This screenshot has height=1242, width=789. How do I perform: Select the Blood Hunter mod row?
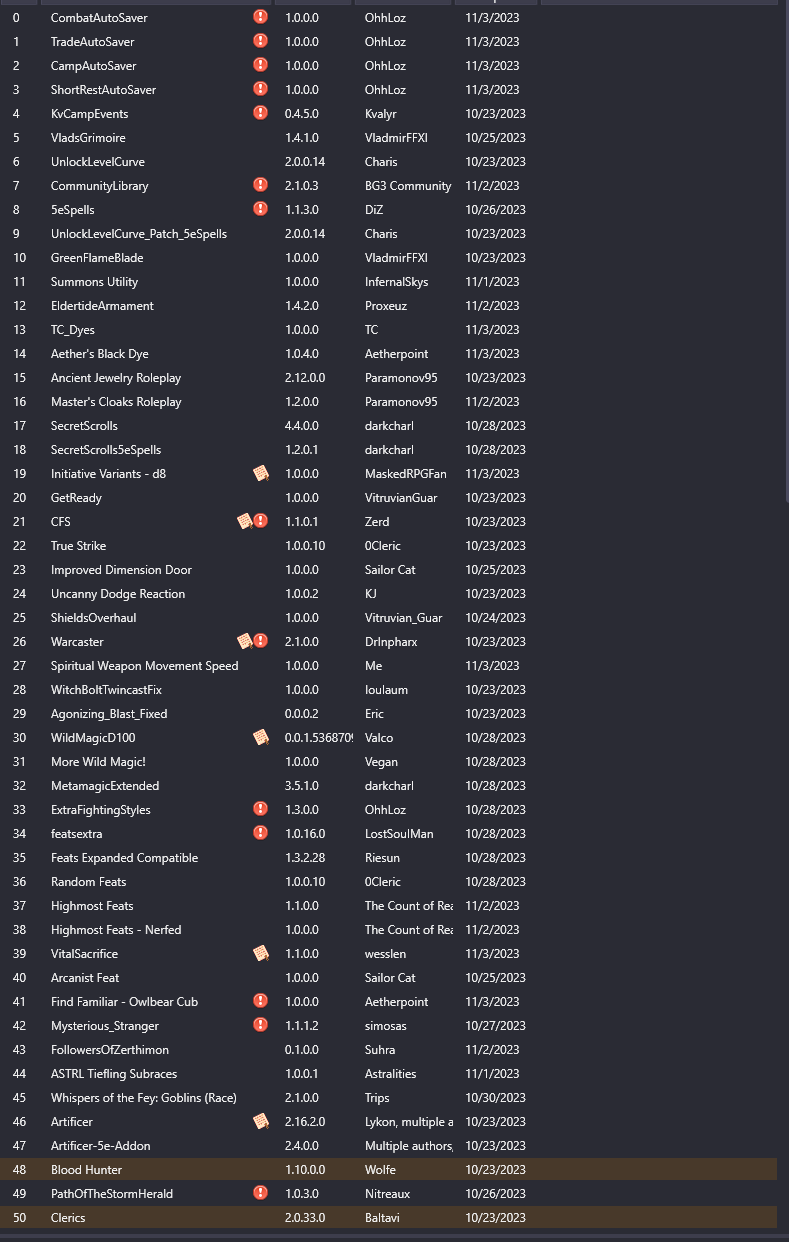pyautogui.click(x=86, y=1169)
